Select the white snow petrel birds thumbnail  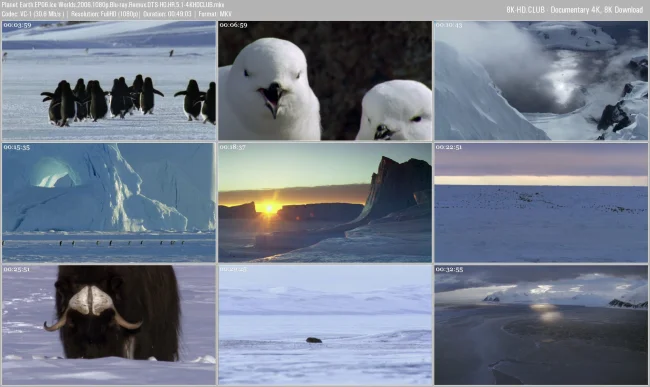click(x=325, y=81)
